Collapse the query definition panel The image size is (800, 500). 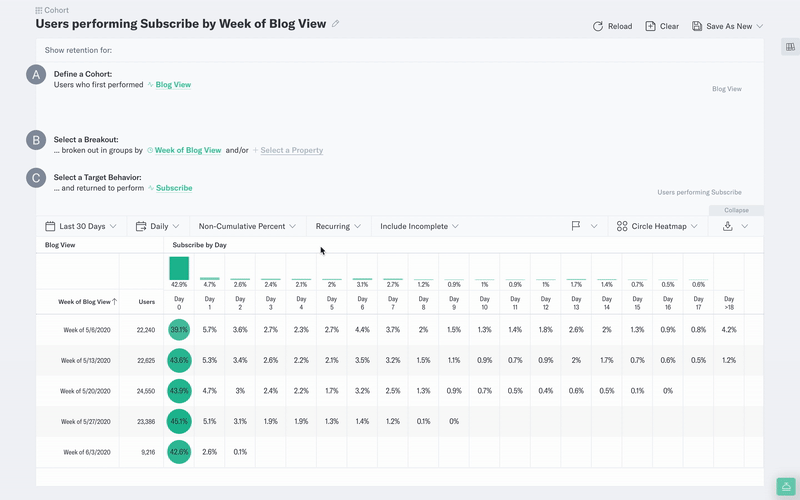pos(736,210)
